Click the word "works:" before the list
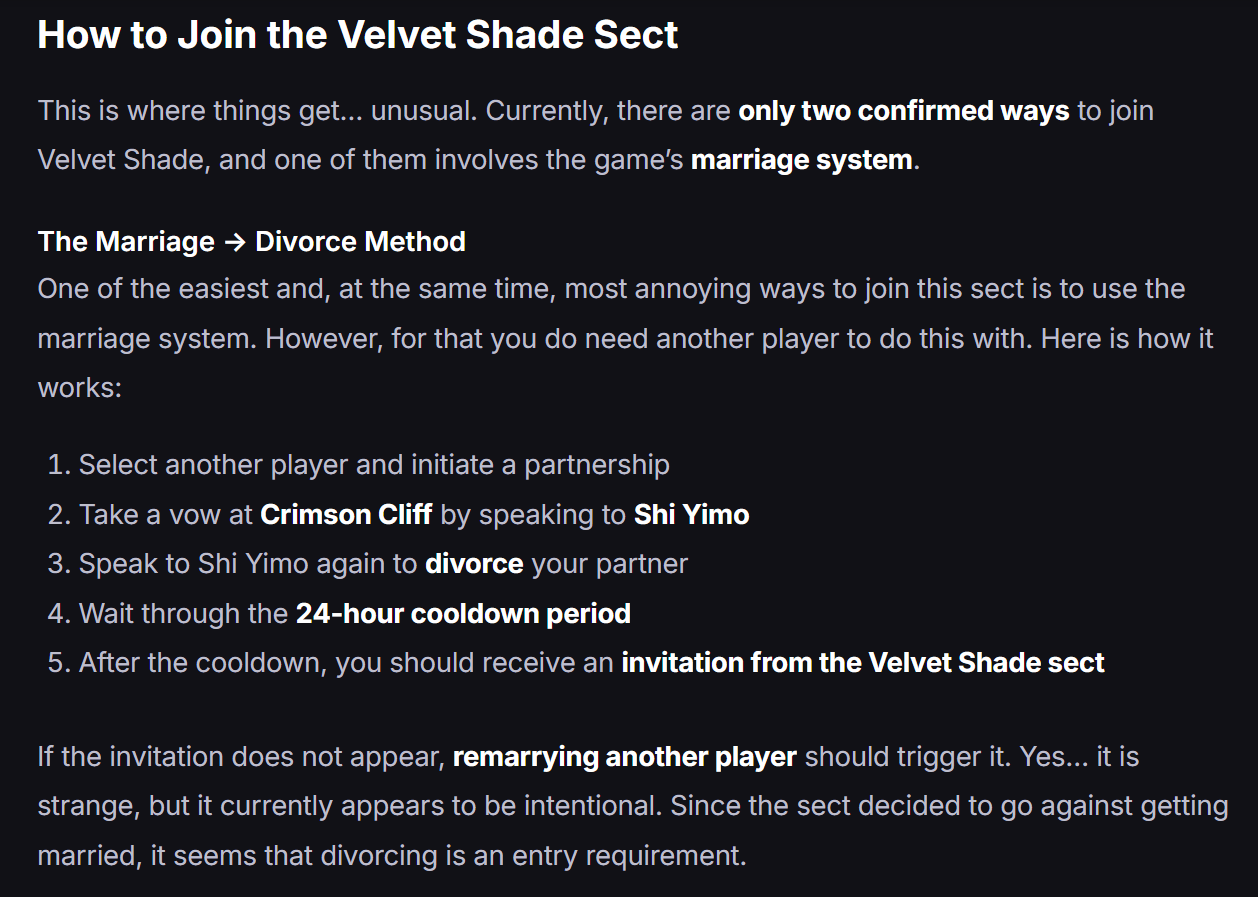Image resolution: width=1258 pixels, height=897 pixels. (x=79, y=387)
